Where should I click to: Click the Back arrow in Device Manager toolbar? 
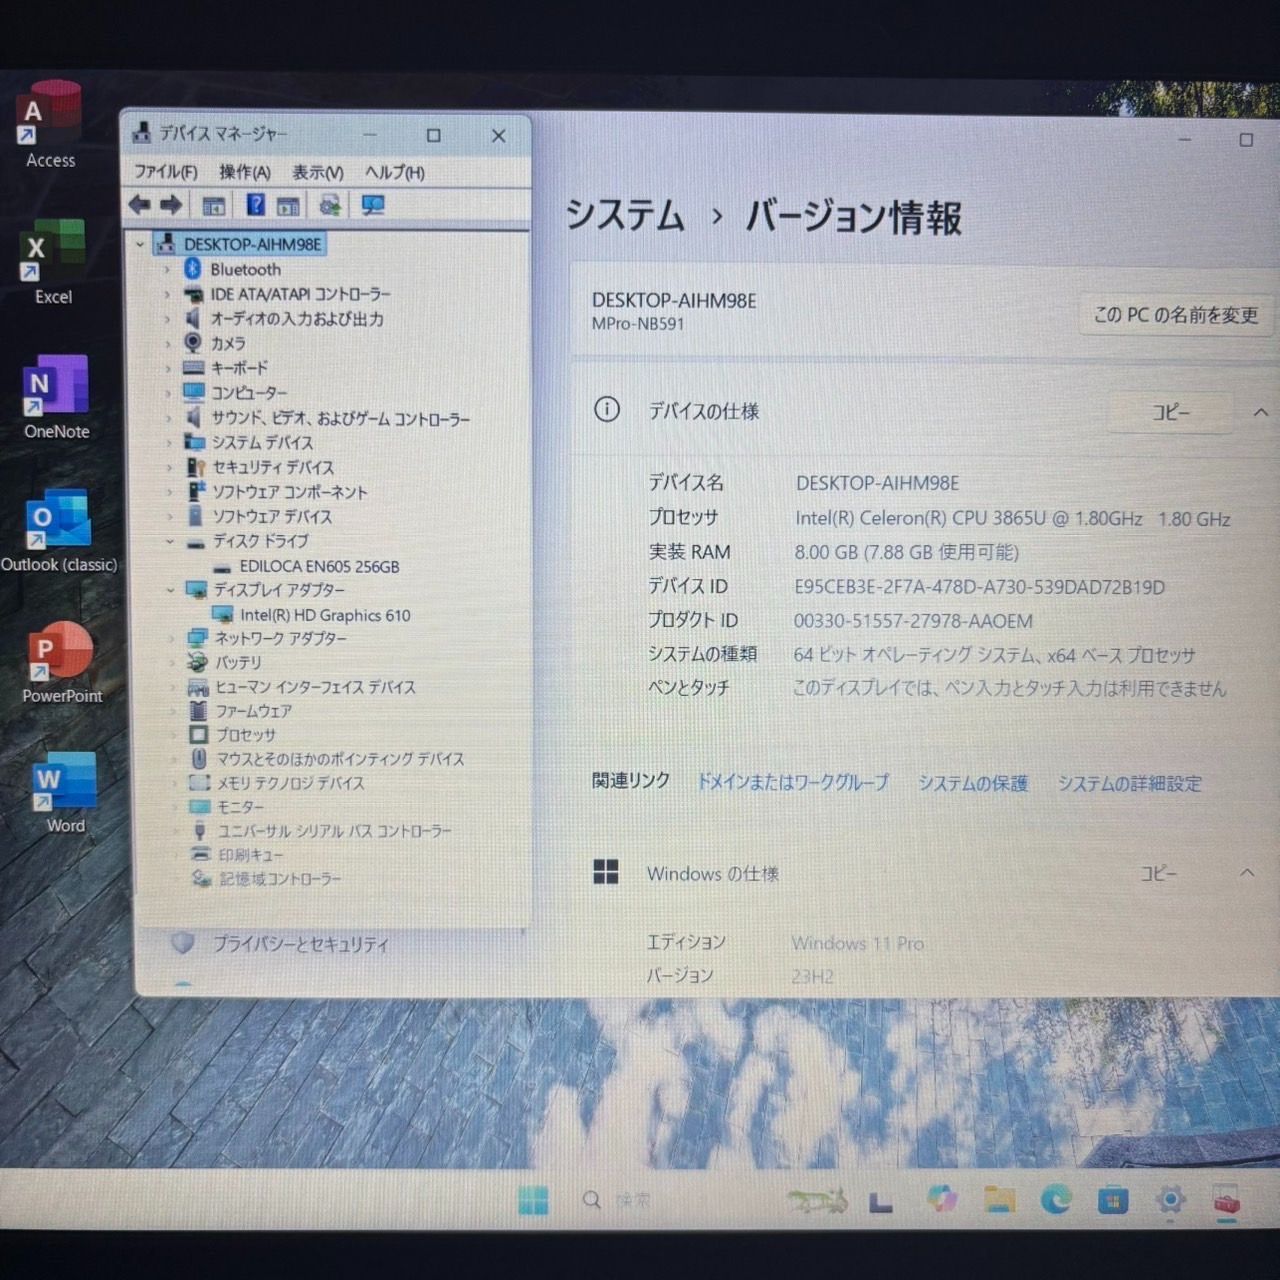click(x=139, y=205)
